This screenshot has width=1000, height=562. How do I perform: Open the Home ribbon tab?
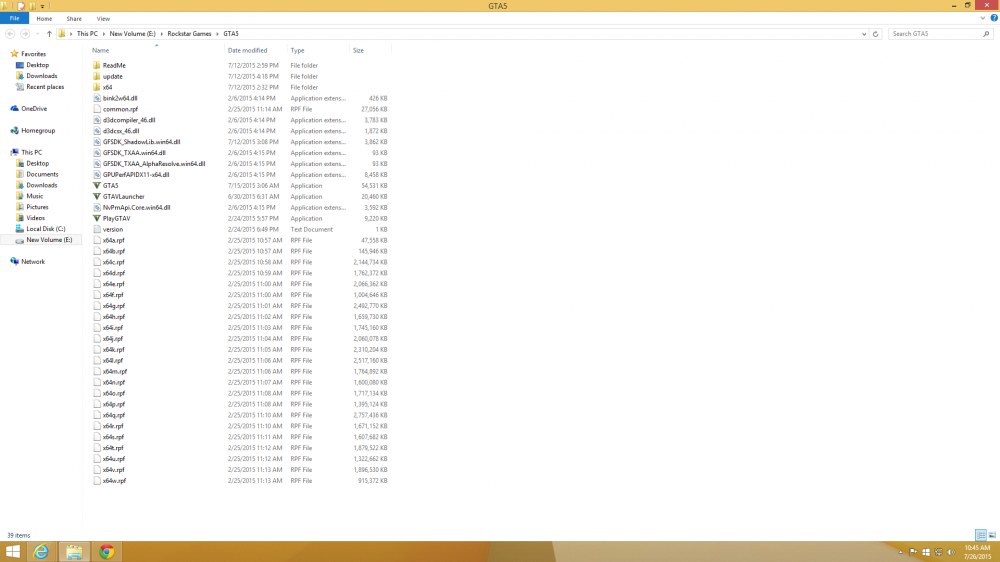coord(44,18)
